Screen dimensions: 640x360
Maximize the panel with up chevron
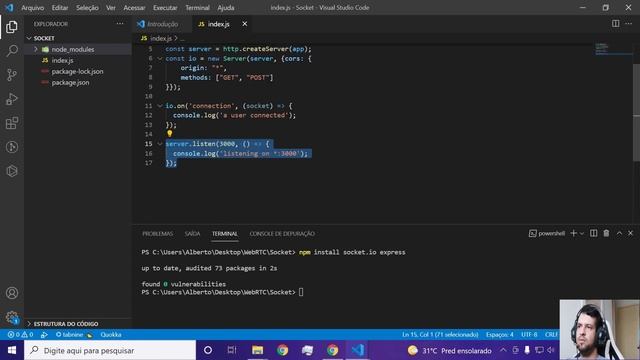pos(619,233)
